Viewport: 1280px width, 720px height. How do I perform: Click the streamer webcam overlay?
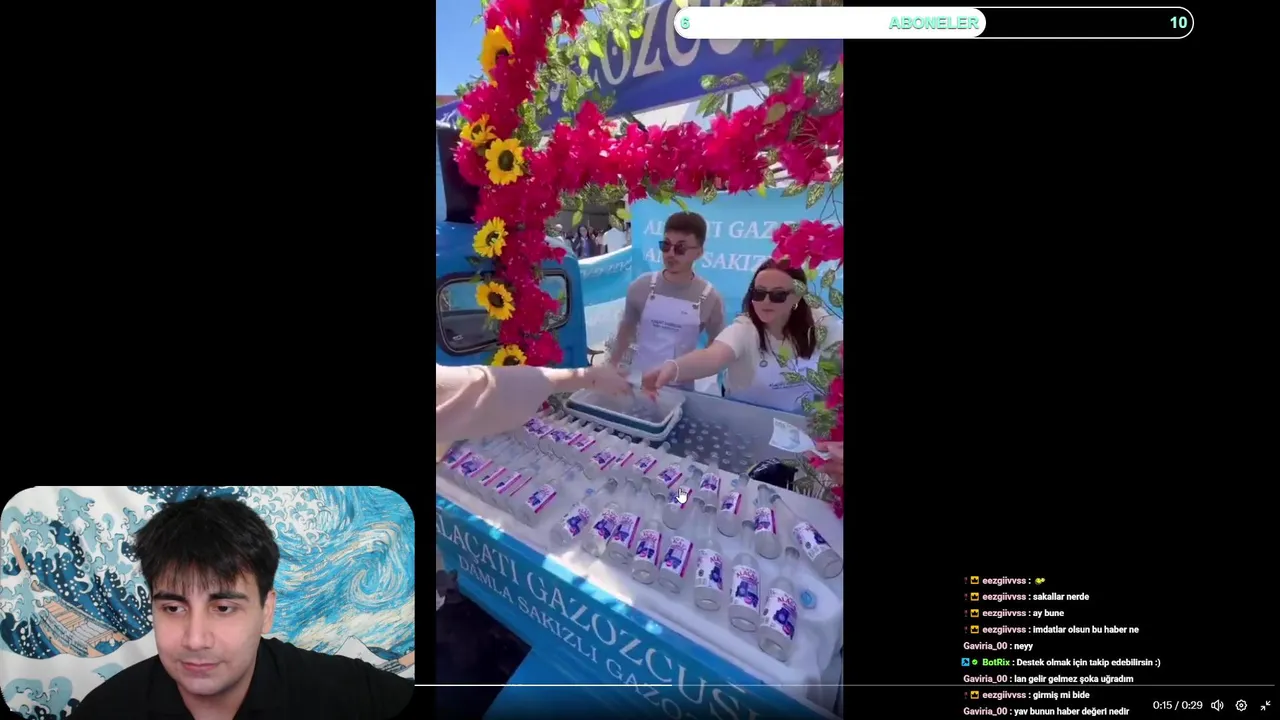pos(207,602)
